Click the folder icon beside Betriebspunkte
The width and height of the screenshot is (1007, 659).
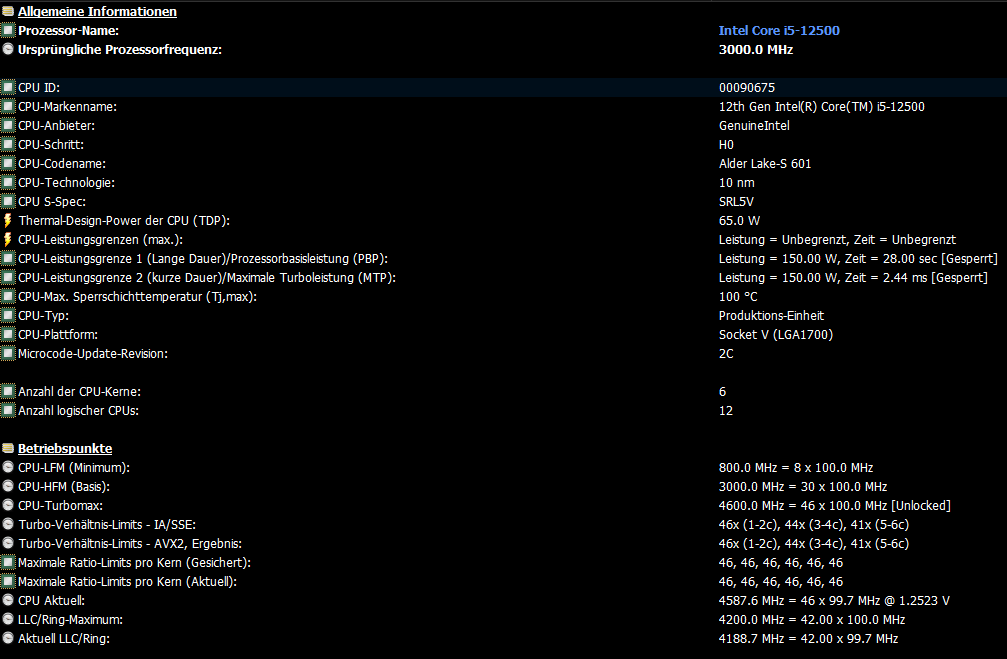(x=8, y=448)
